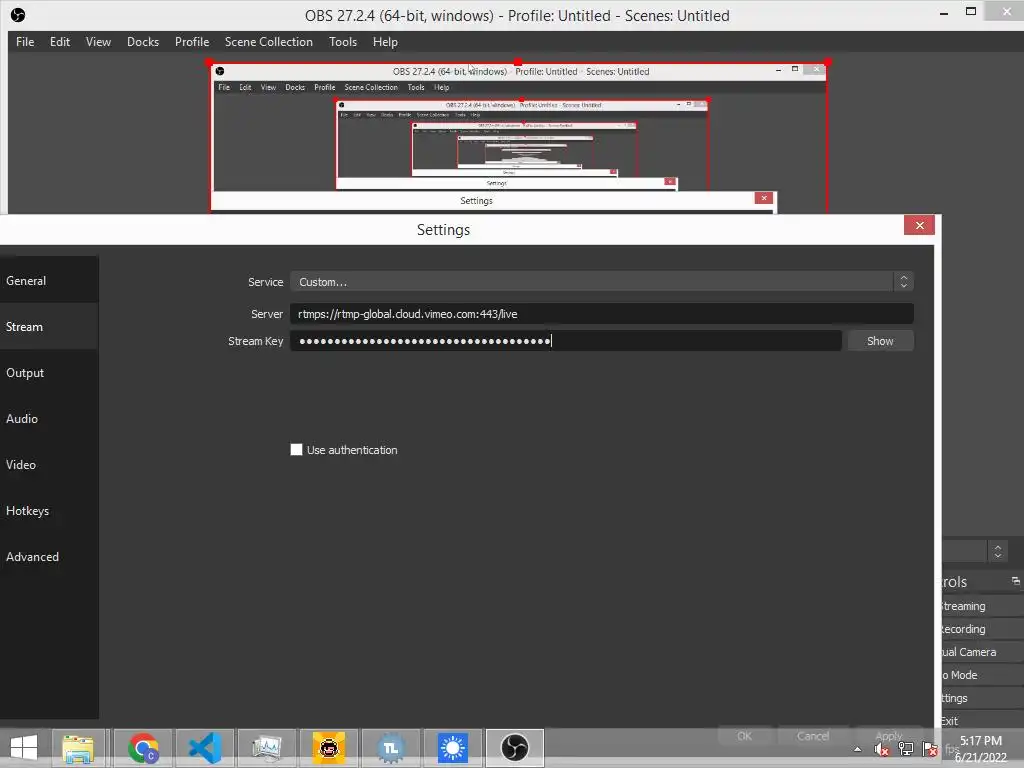1024x768 pixels.
Task: Click Start Virtual Camera in Controls dock
Action: pyautogui.click(x=983, y=652)
